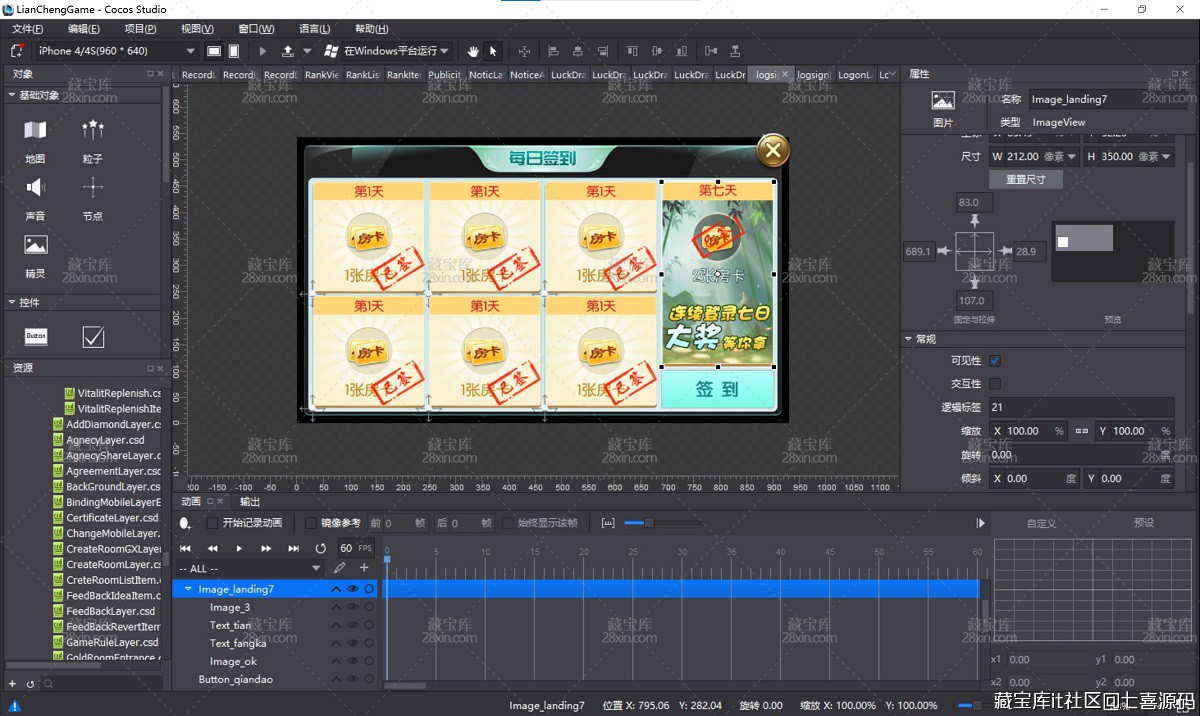The width and height of the screenshot is (1200, 716).
Task: Open the 项目(P) menu
Action: (x=139, y=29)
